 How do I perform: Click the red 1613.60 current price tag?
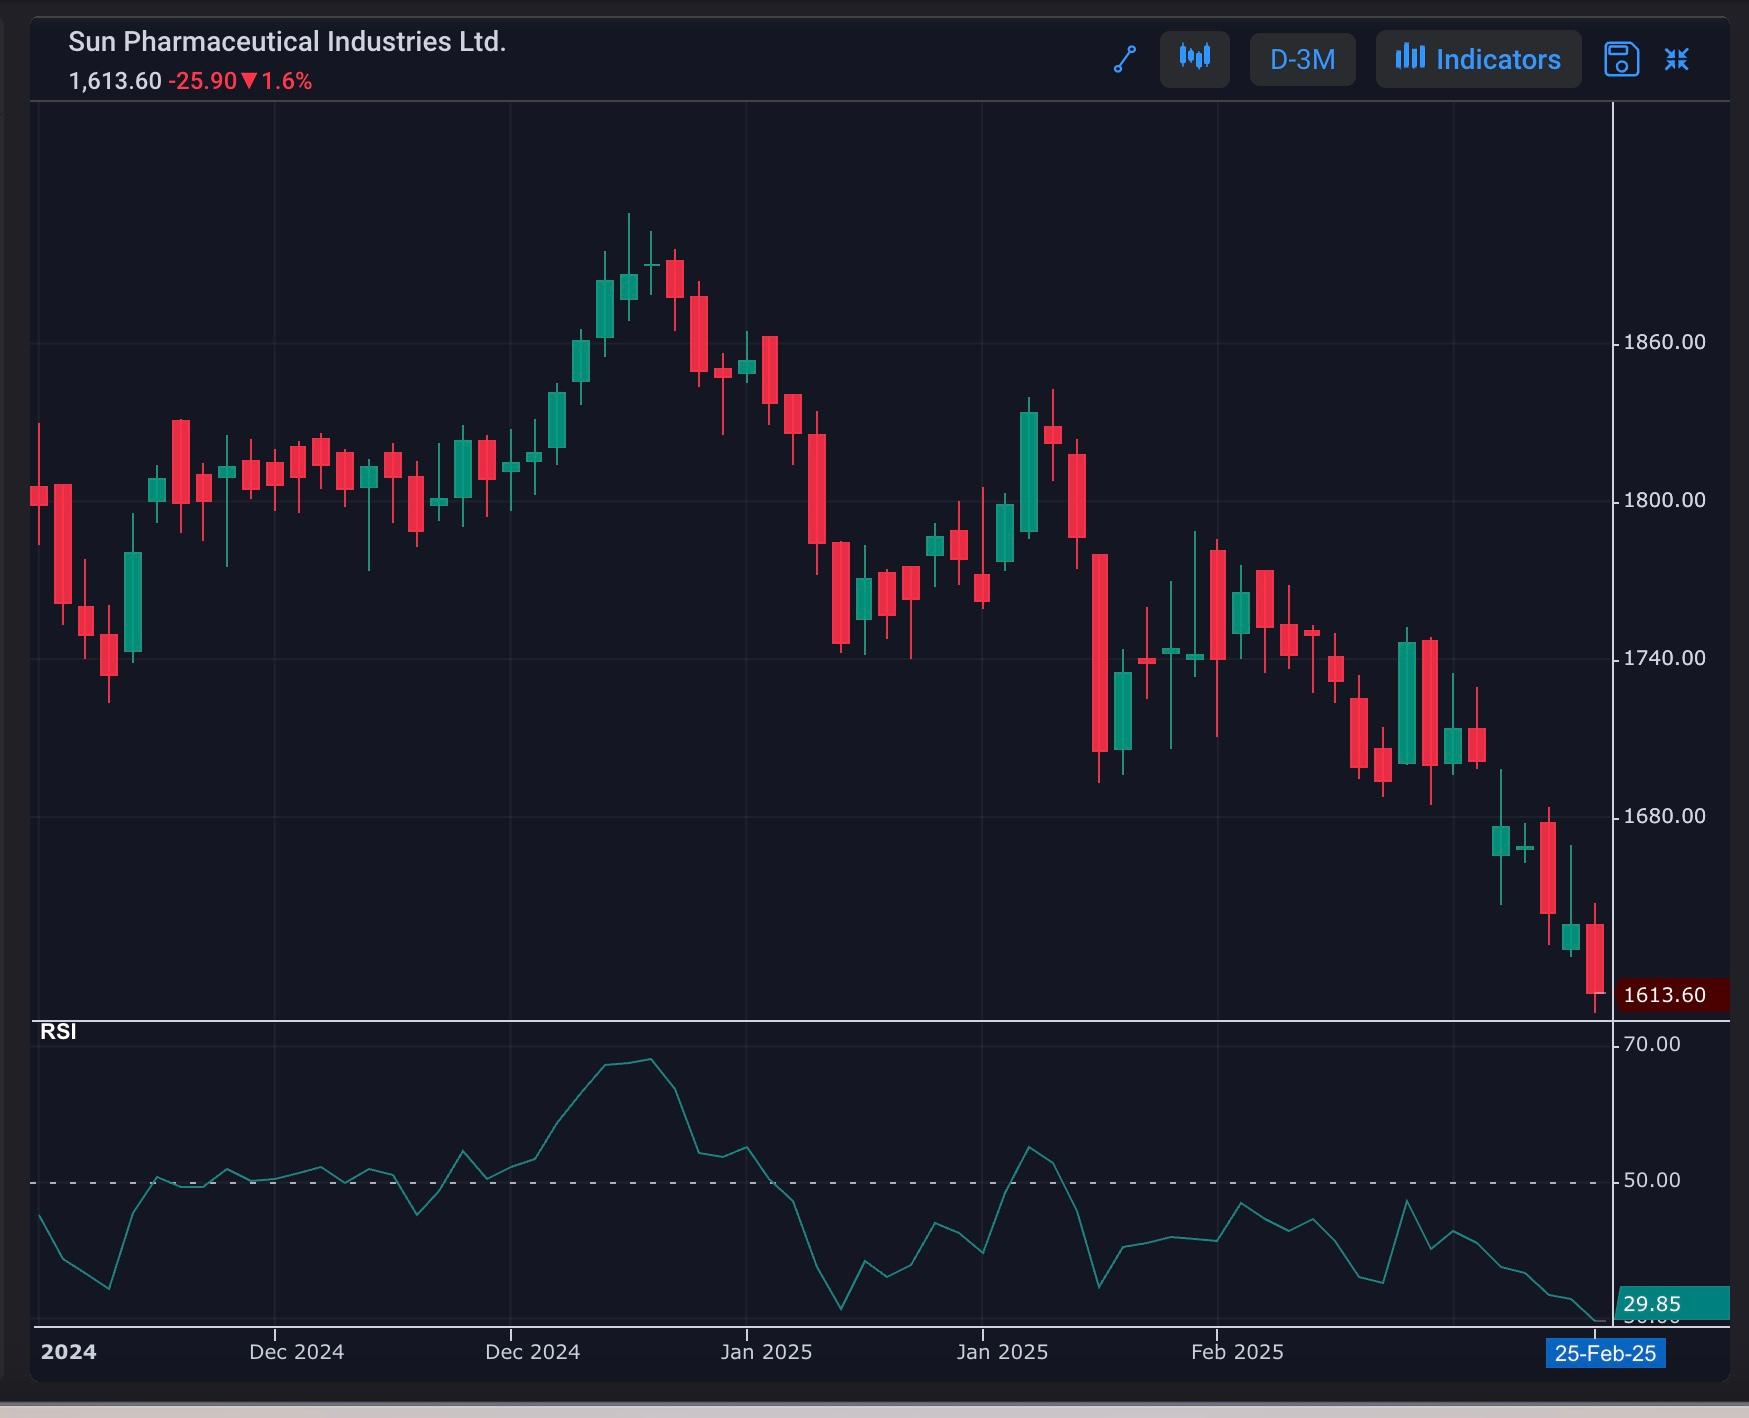coord(1671,995)
